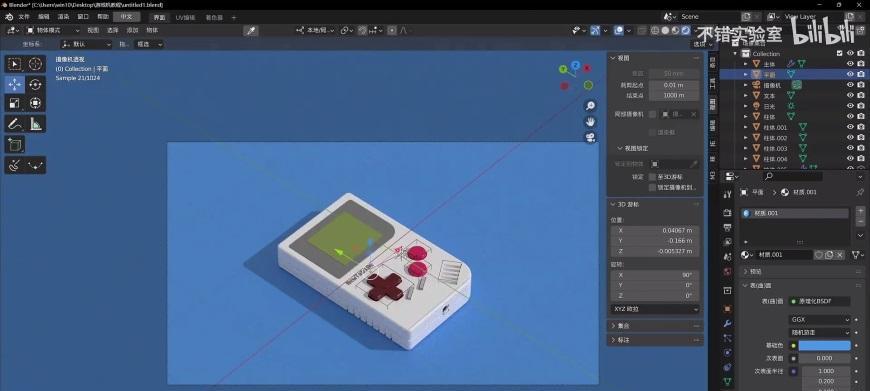
Task: Click the eyedropper icon in the header
Action: (251, 31)
